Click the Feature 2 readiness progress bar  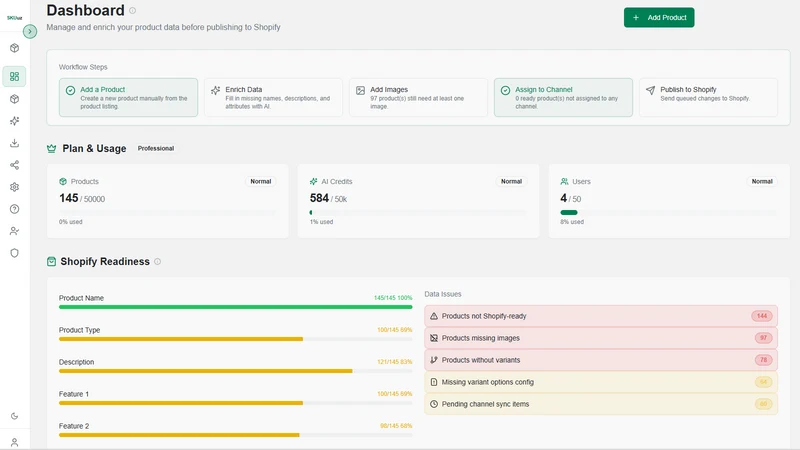click(x=235, y=435)
